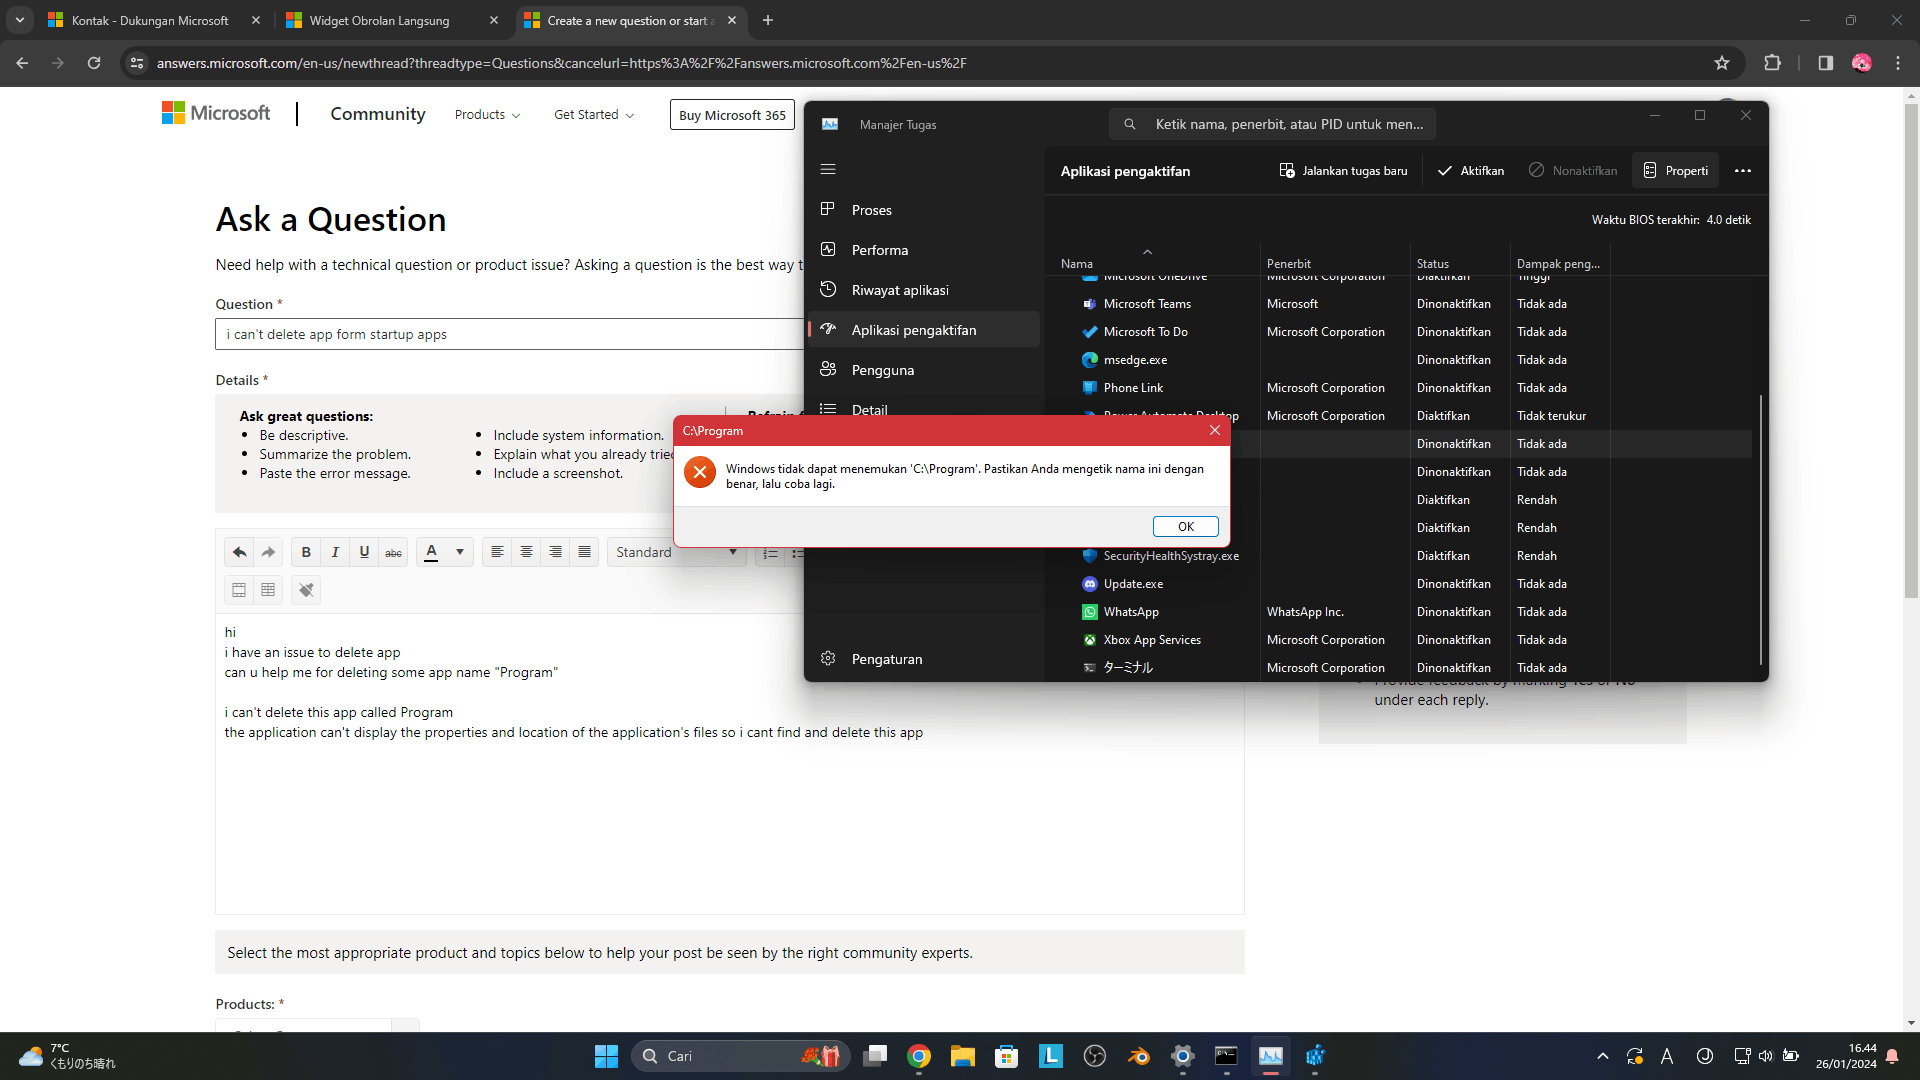Click the remove formatting icon
1920x1080 pixels.
[306, 590]
